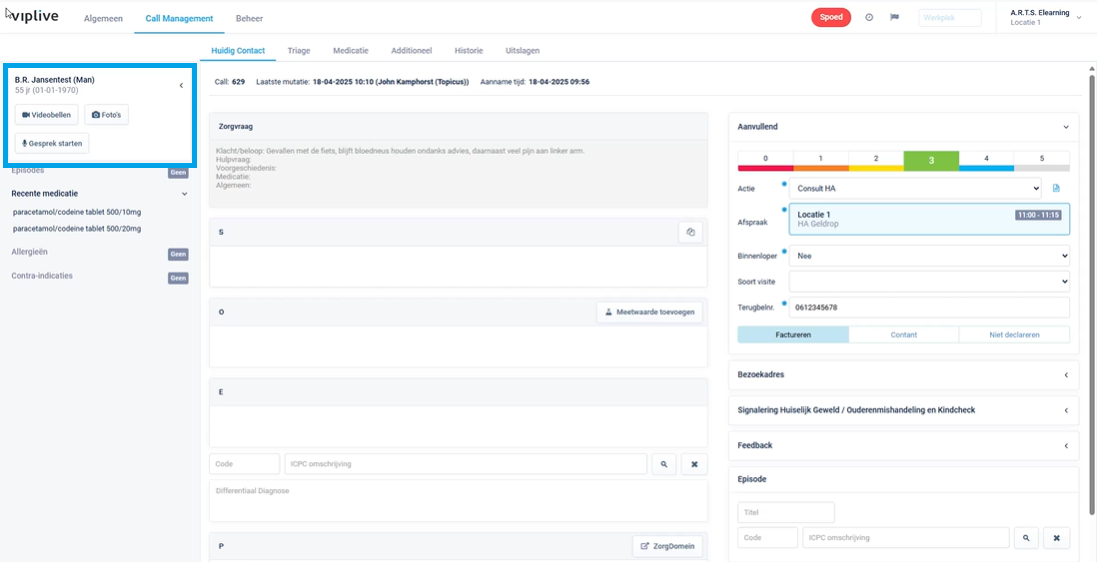Image resolution: width=1097 pixels, height=562 pixels.
Task: Click the Terugbelnr. phone number field
Action: coord(929,307)
